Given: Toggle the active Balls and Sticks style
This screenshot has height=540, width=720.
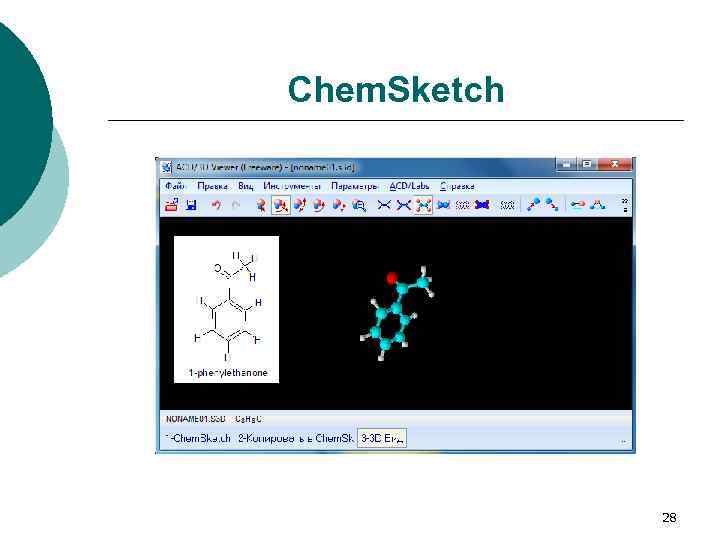Looking at the screenshot, I should (423, 205).
